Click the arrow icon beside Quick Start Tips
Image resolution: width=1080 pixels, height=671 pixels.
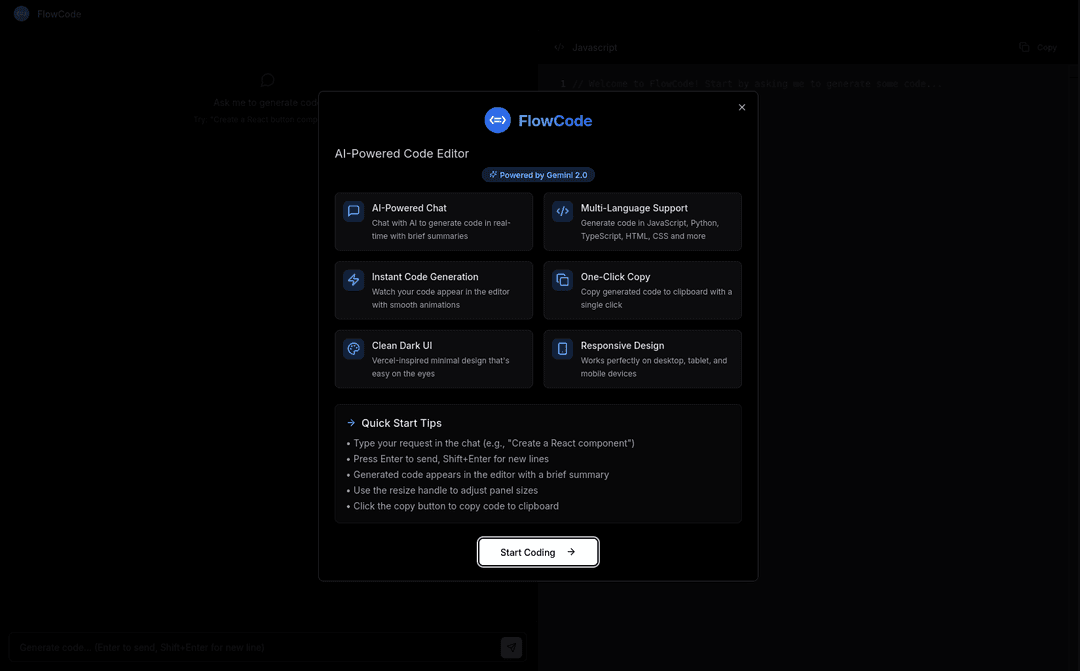point(351,423)
